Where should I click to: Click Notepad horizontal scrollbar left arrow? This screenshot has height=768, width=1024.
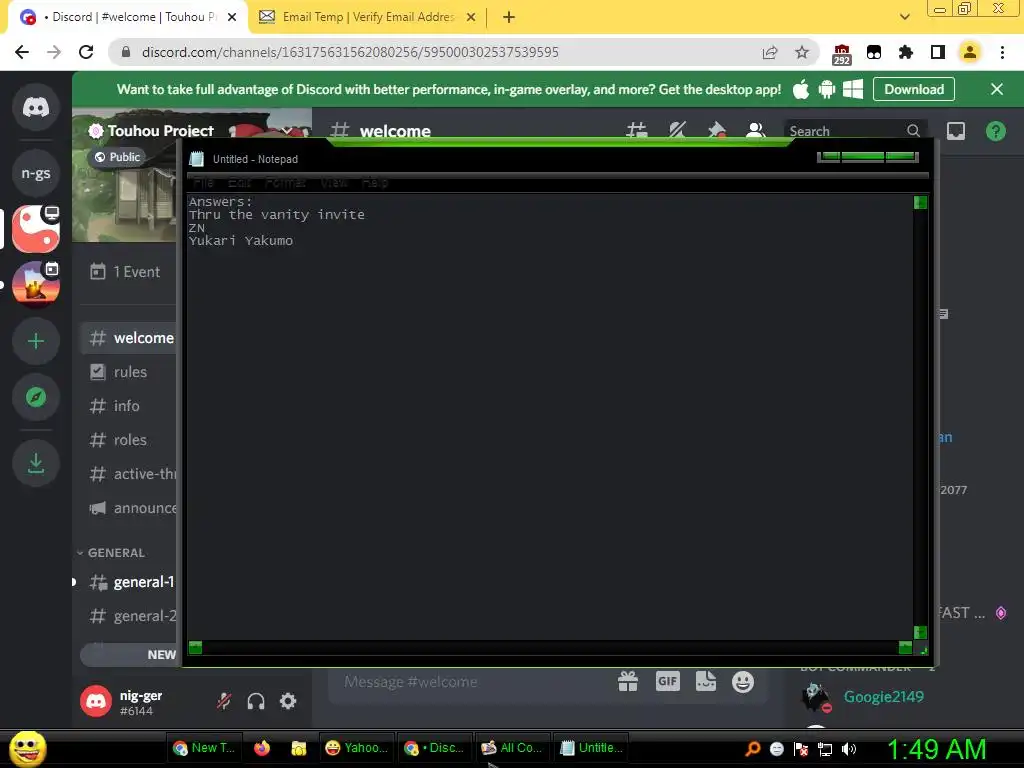point(195,647)
